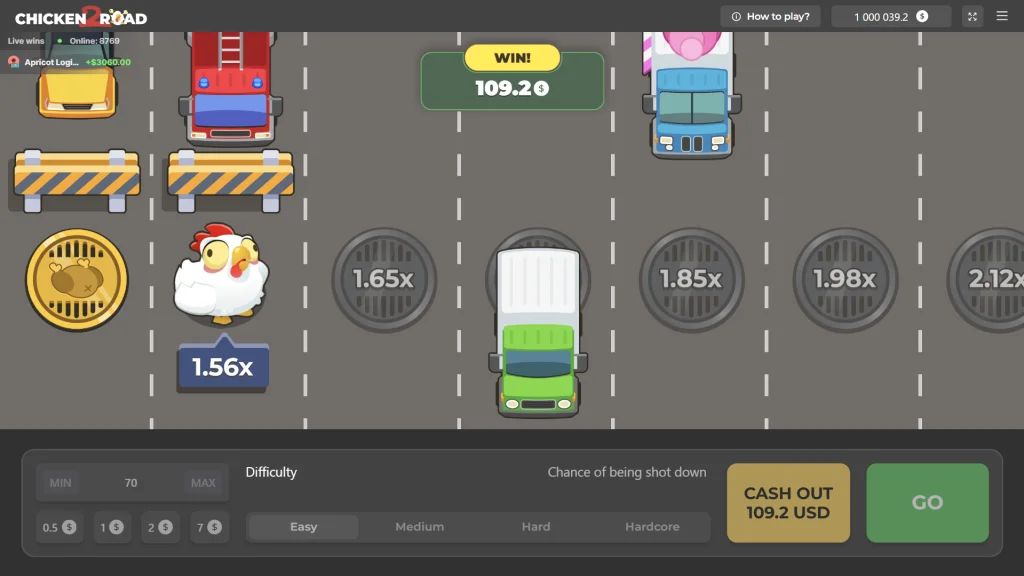Click the Apricot Logi player avatar

point(14,62)
